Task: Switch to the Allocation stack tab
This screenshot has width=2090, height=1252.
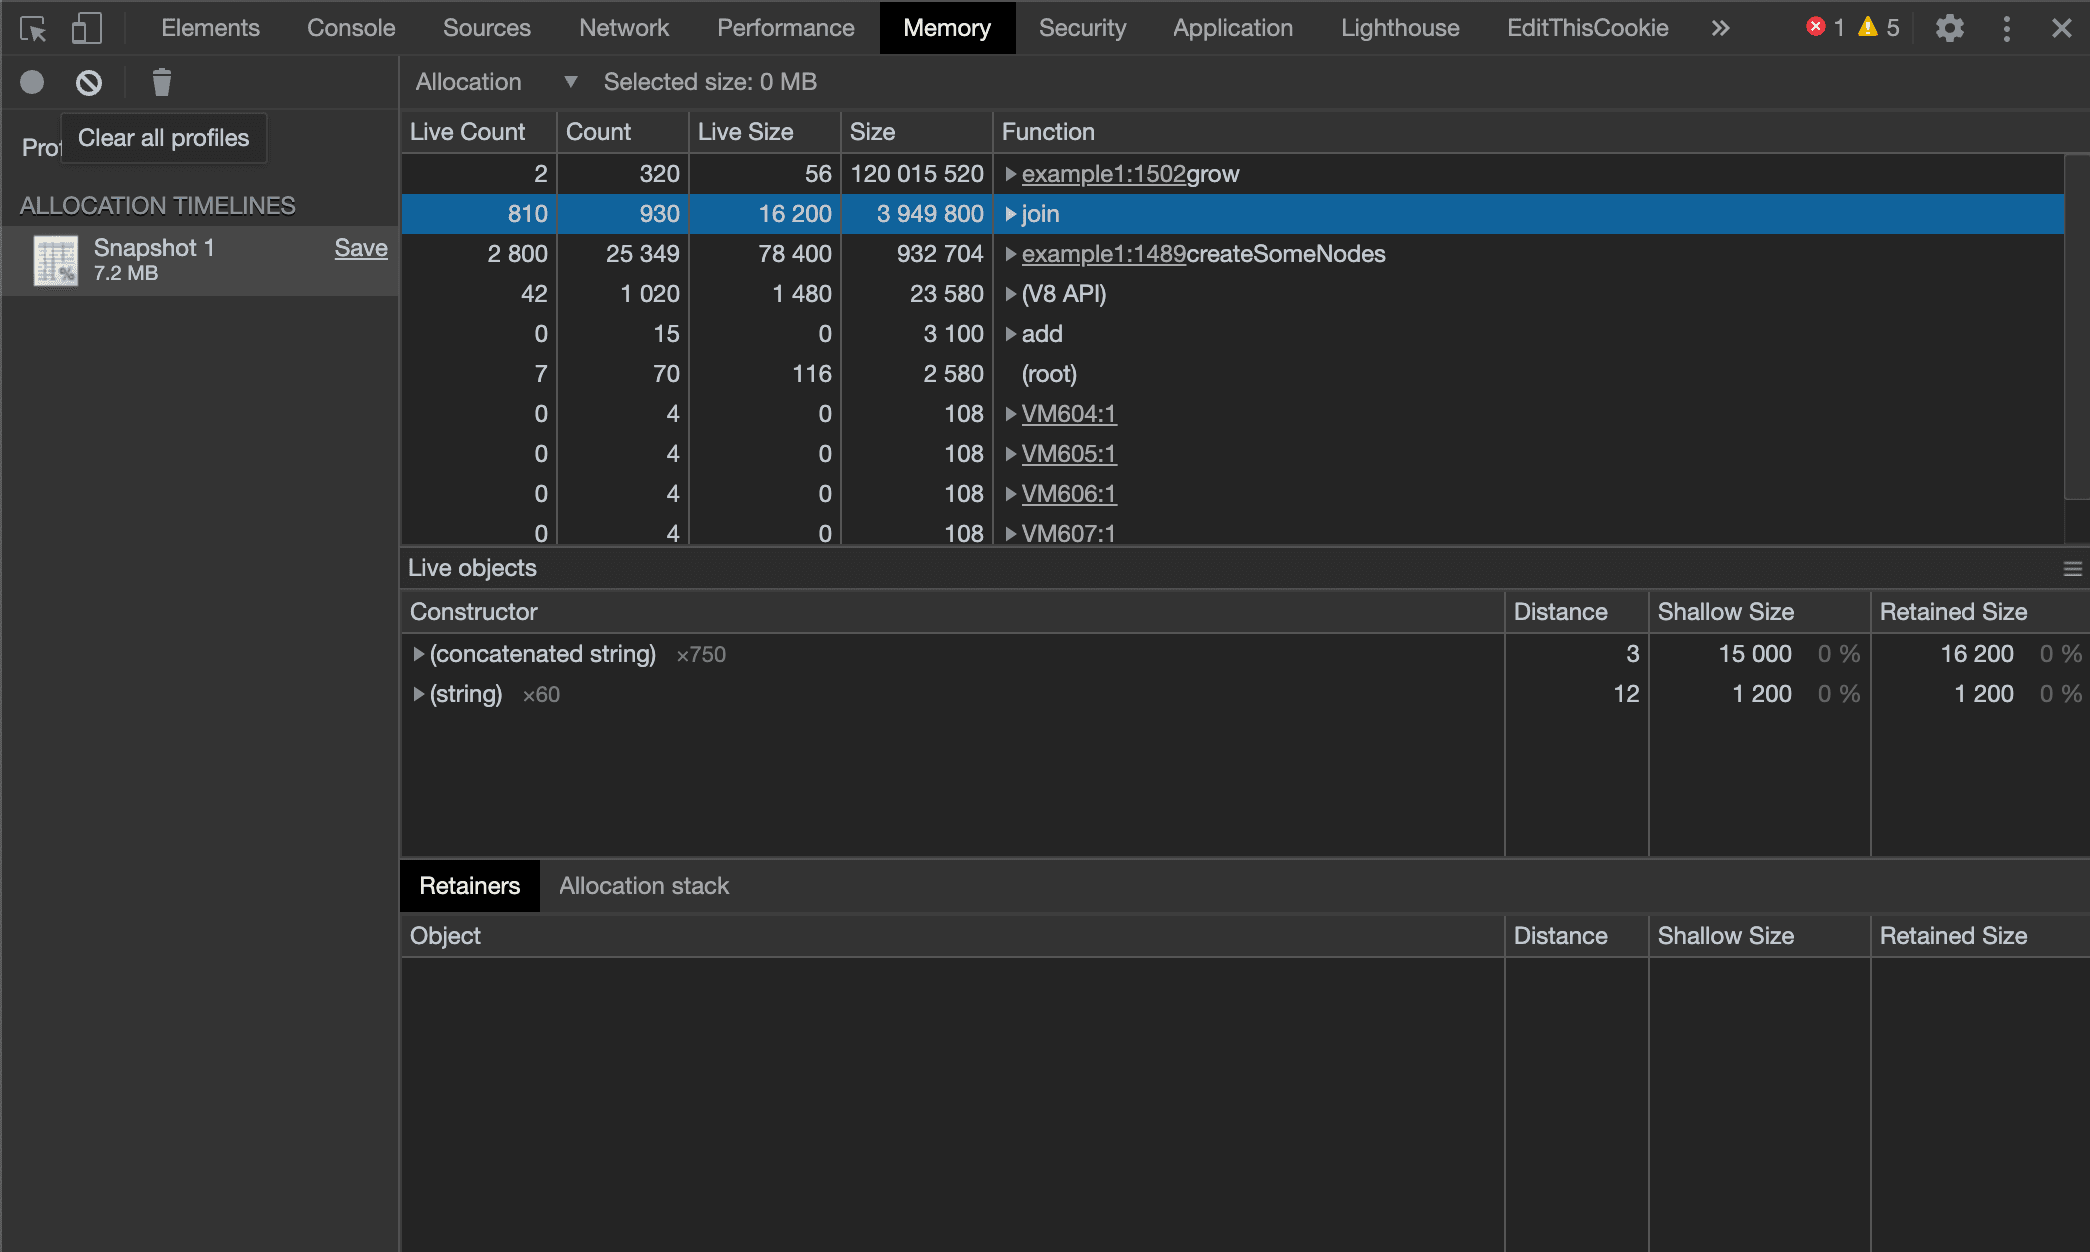Action: (644, 886)
